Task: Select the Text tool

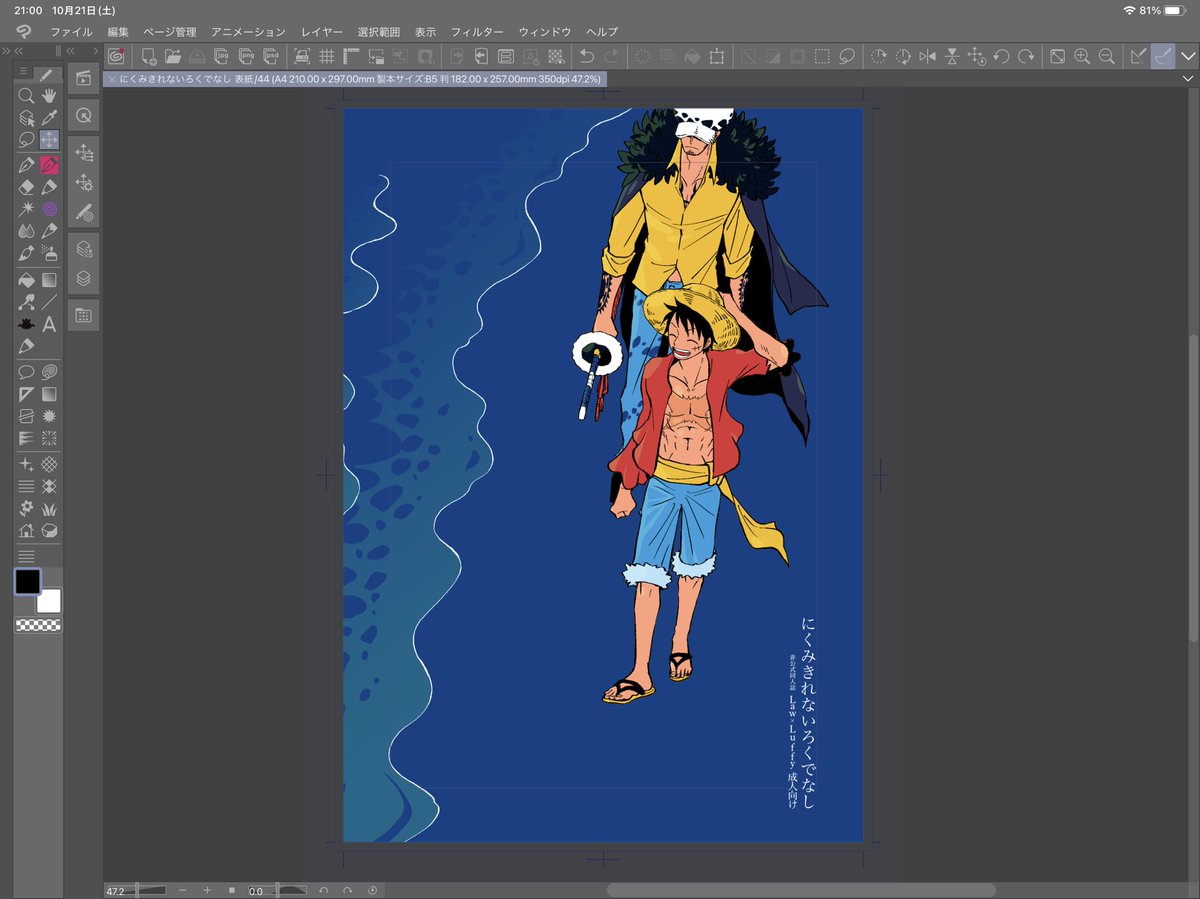Action: (49, 324)
